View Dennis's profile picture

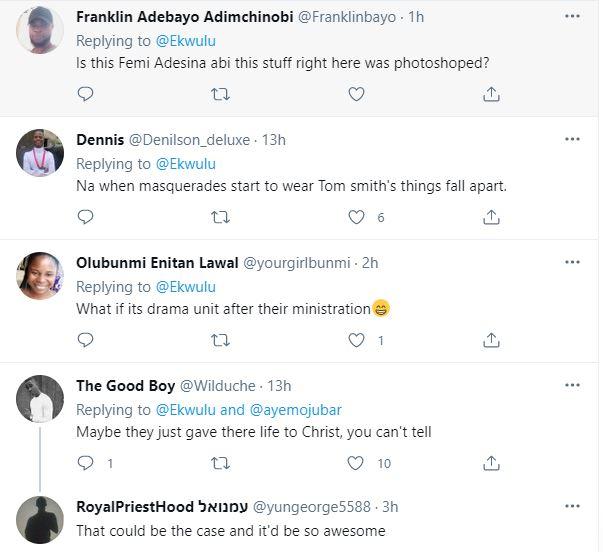pyautogui.click(x=41, y=153)
